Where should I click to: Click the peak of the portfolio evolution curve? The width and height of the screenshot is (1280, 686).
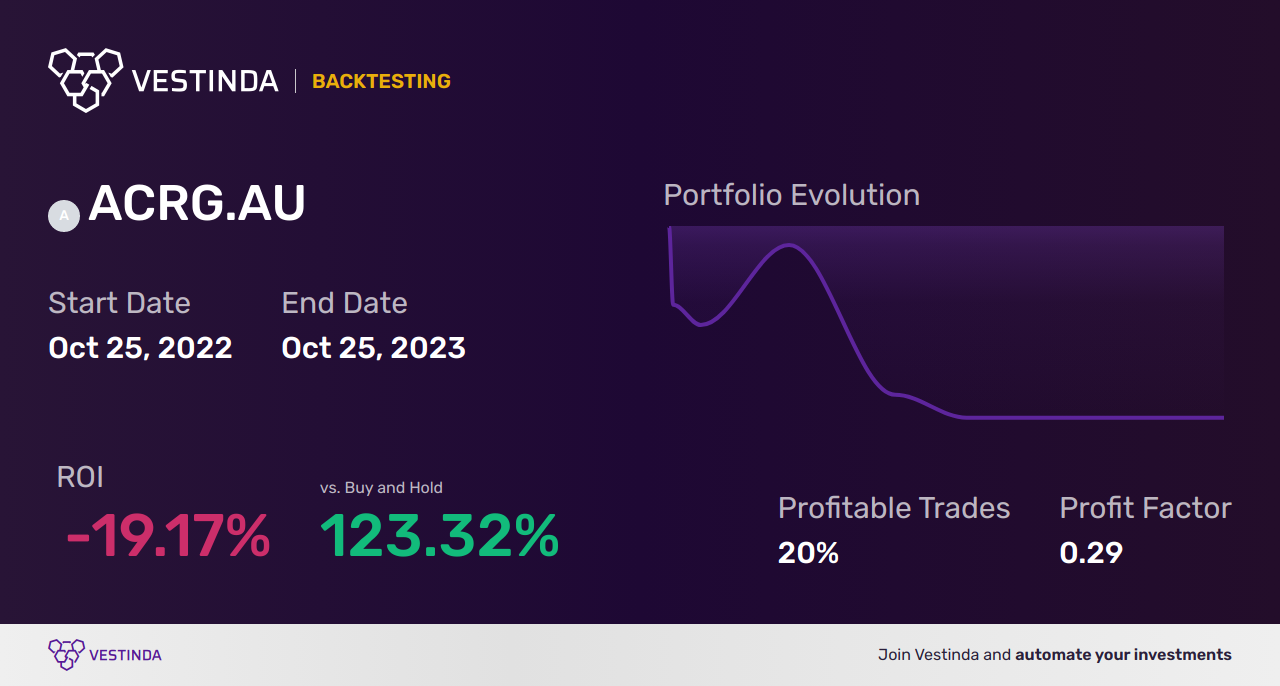coord(790,245)
